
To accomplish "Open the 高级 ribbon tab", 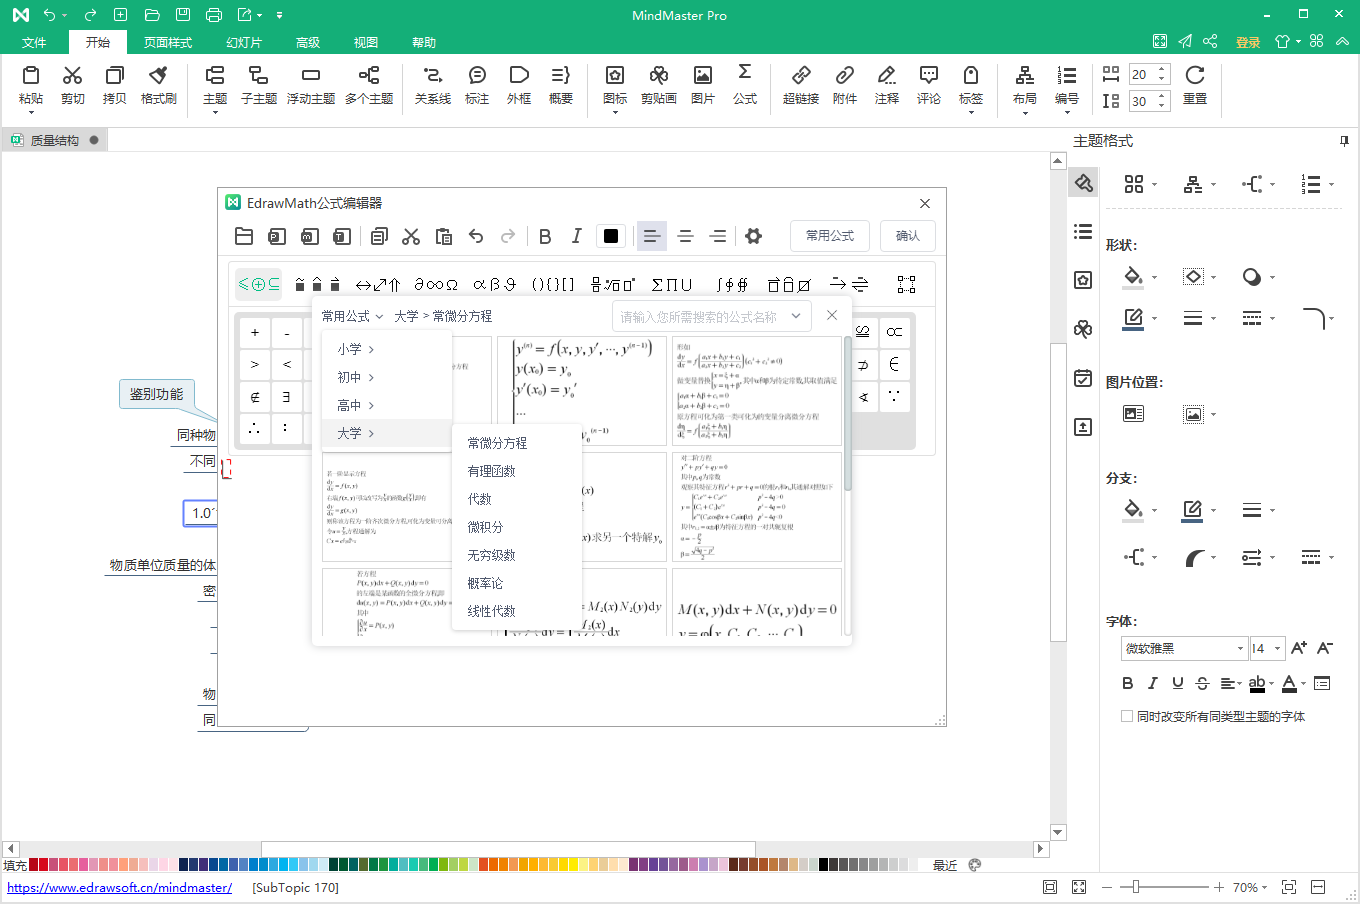I will [x=308, y=42].
